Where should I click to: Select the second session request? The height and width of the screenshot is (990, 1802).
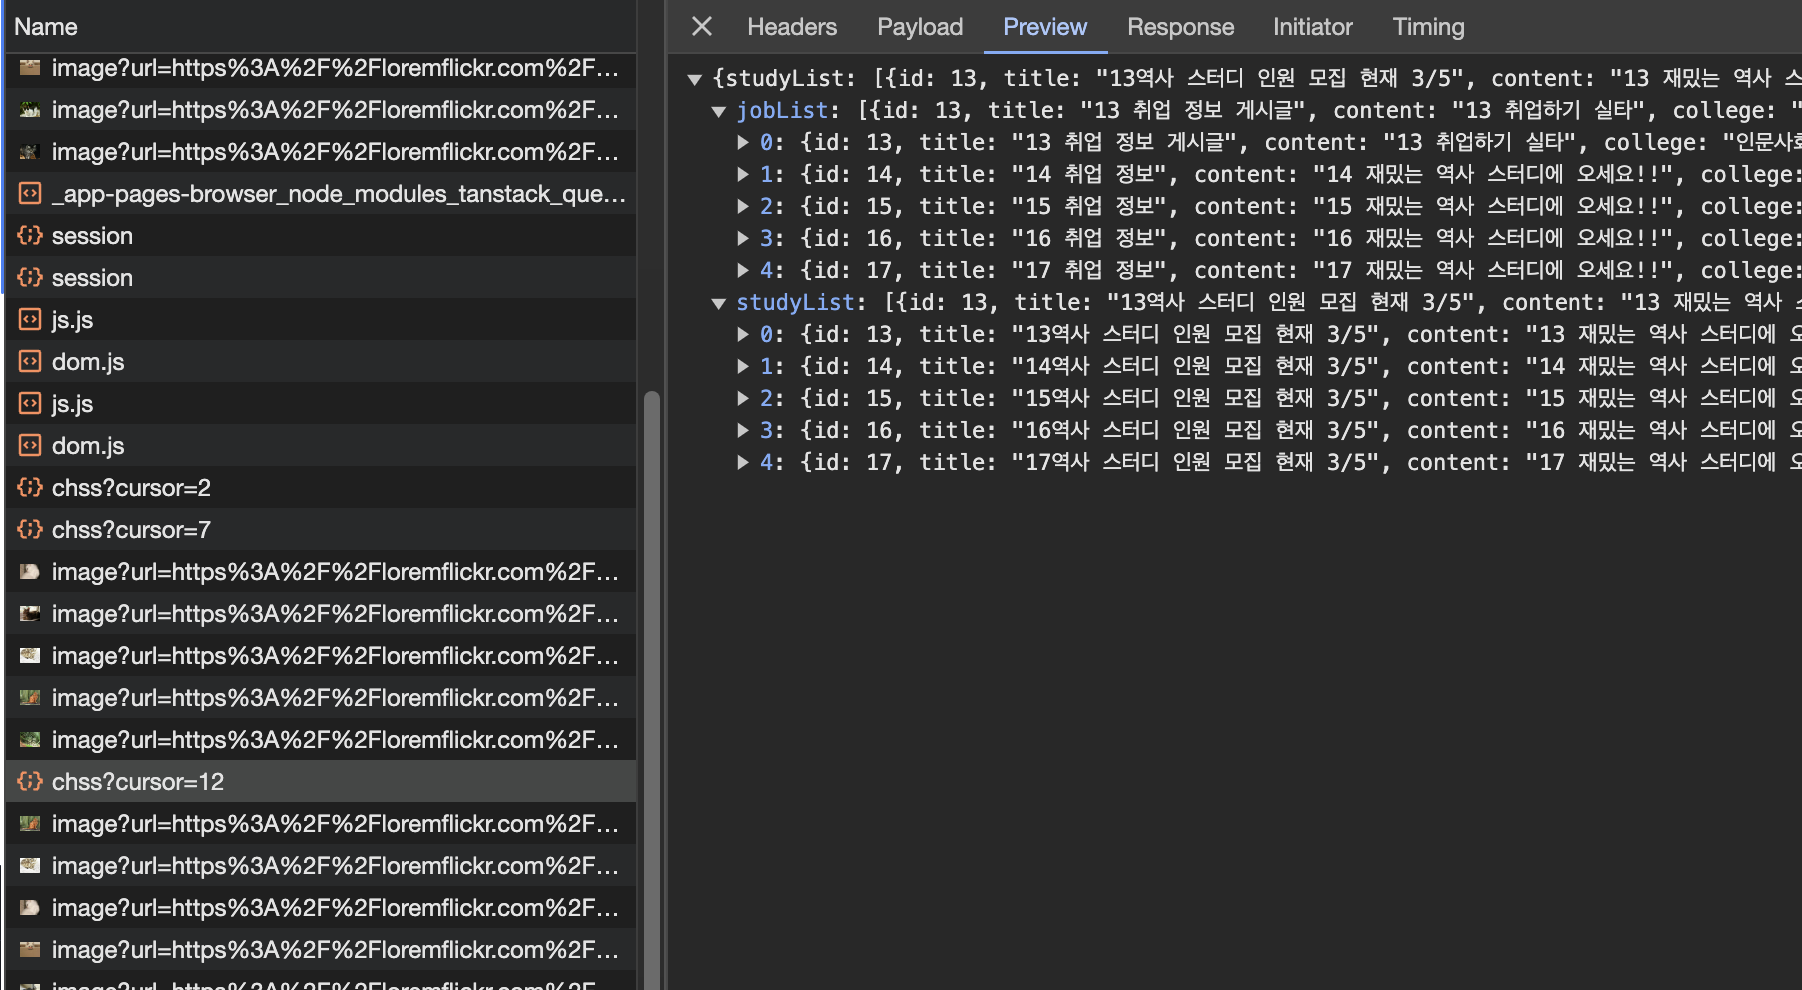tap(321, 278)
